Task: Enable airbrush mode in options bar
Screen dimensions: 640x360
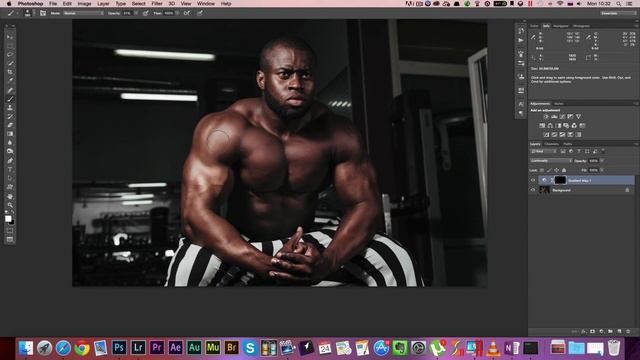Action: tap(187, 13)
